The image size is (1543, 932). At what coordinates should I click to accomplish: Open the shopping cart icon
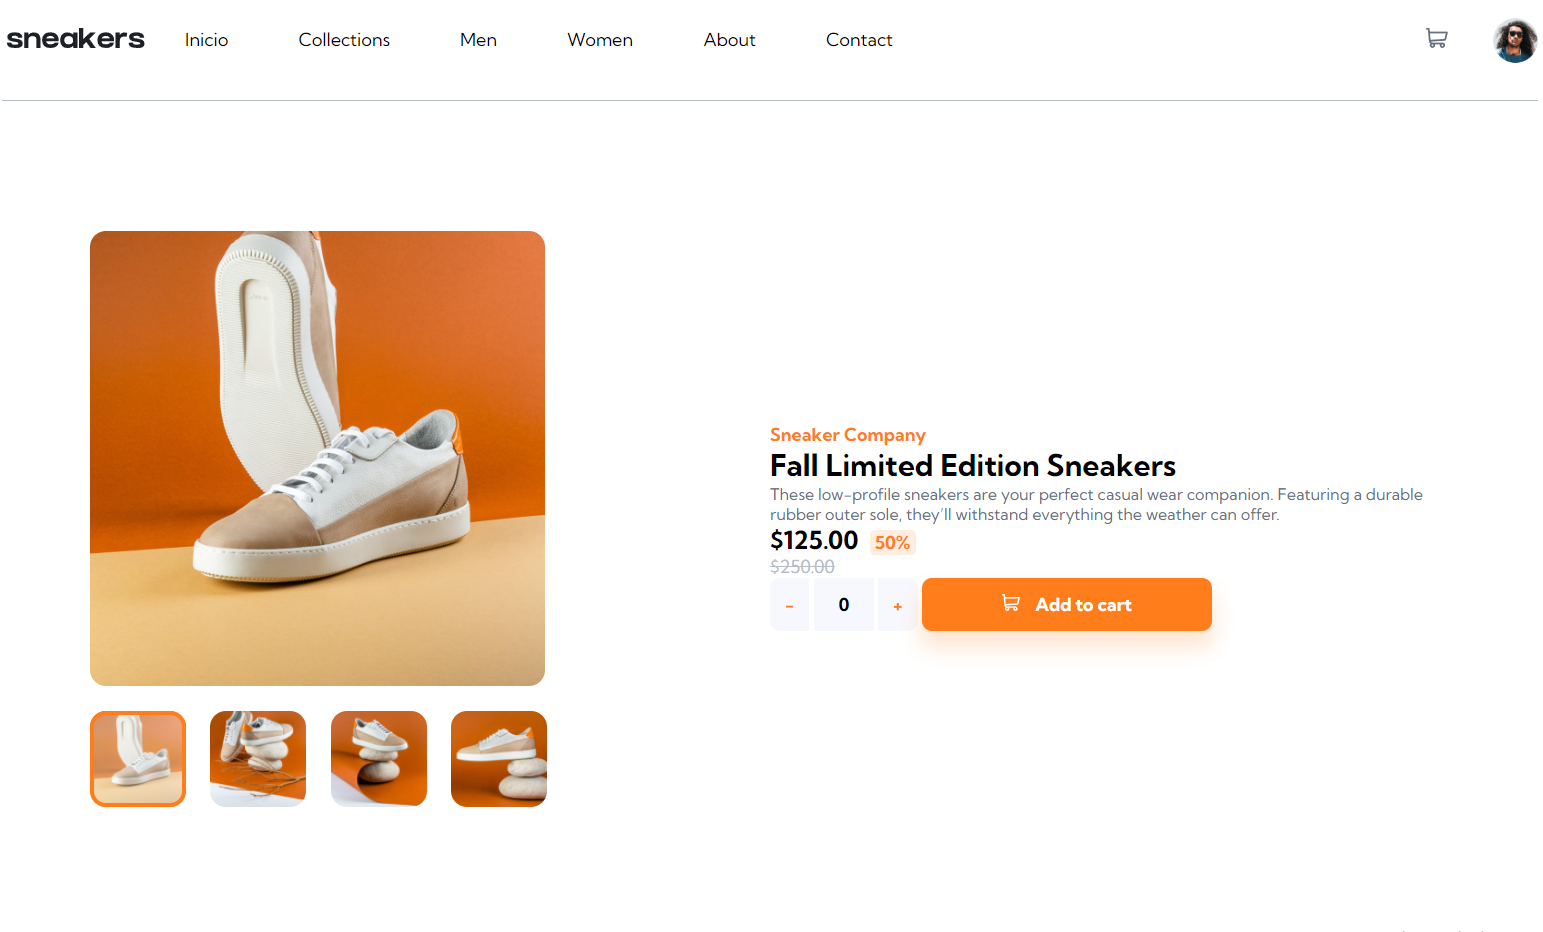click(1437, 38)
